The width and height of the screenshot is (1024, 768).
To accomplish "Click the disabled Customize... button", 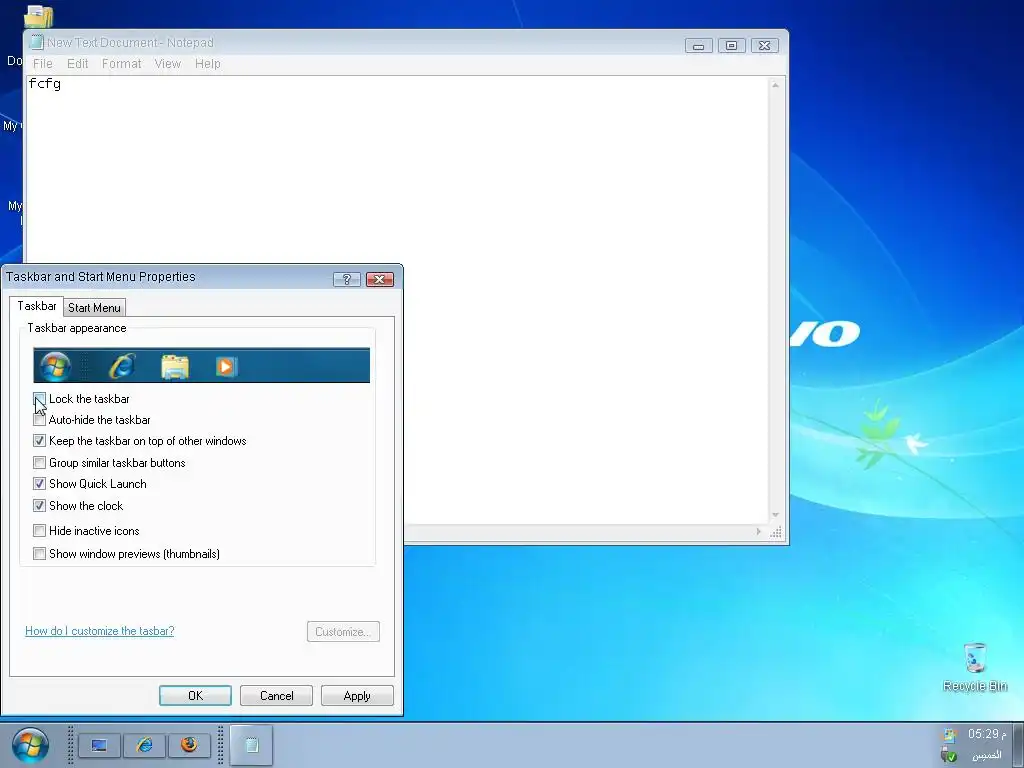I will [343, 632].
